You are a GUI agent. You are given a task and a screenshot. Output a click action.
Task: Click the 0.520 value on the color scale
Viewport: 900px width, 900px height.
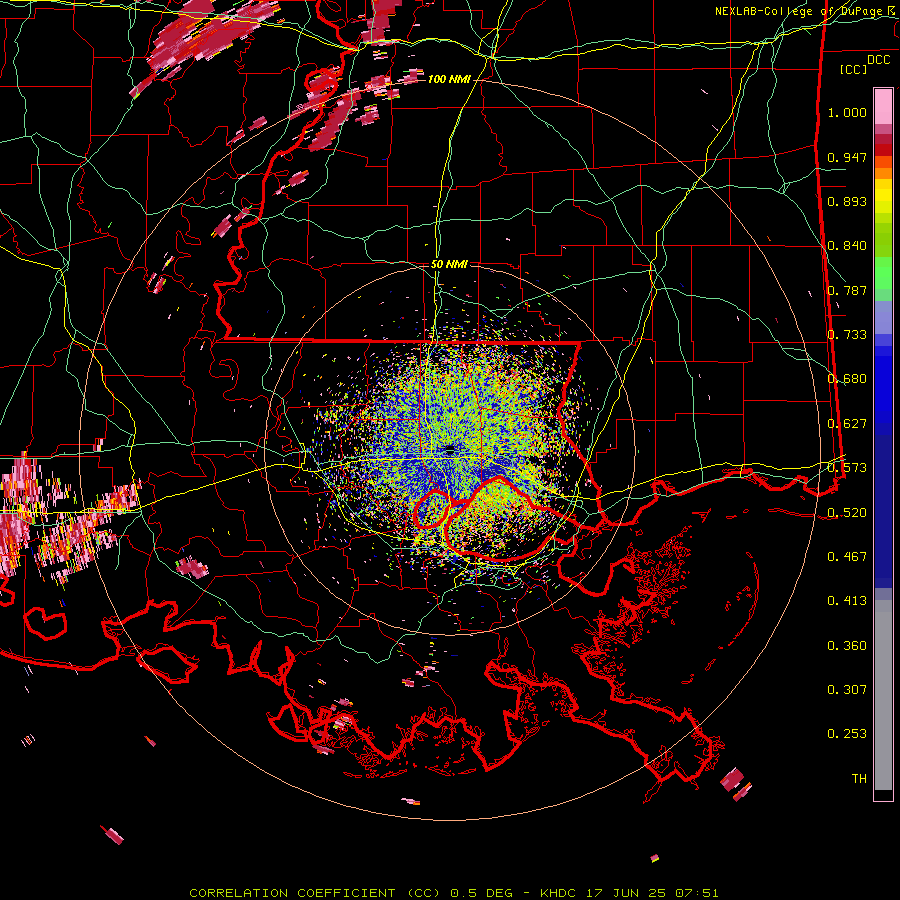[x=847, y=513]
